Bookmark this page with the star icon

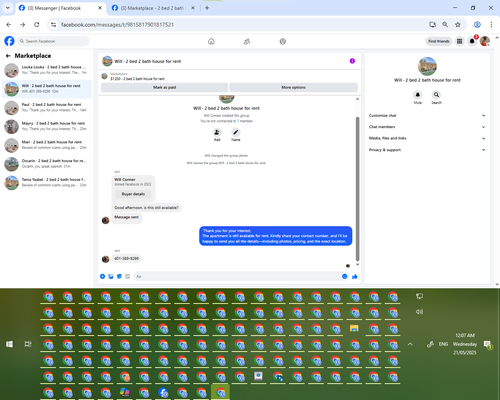pos(458,24)
